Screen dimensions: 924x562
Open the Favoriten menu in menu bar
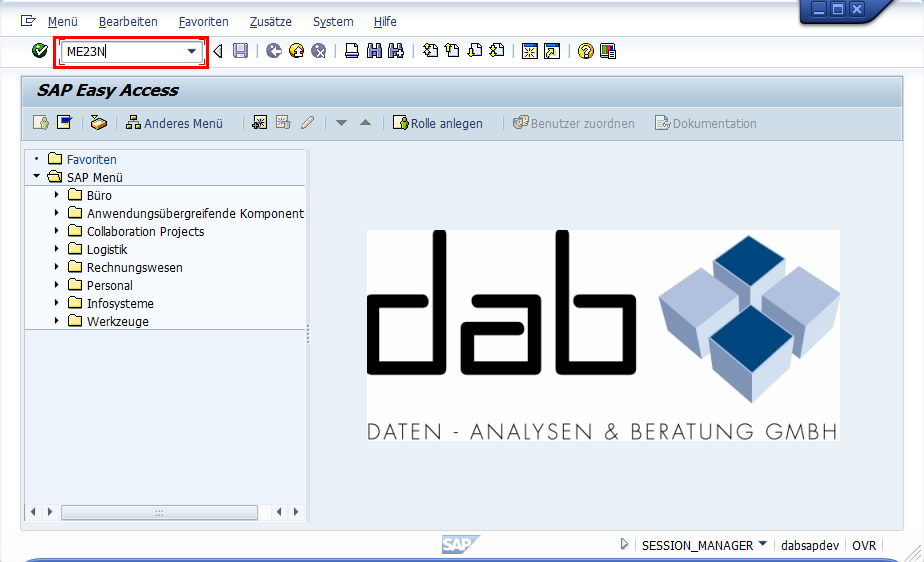click(204, 22)
